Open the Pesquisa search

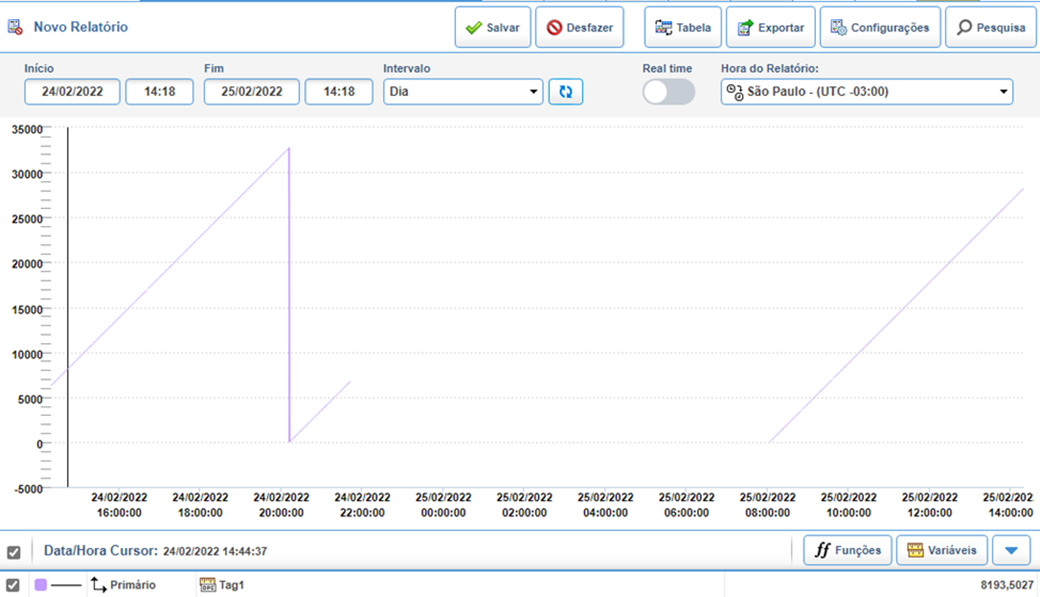991,27
